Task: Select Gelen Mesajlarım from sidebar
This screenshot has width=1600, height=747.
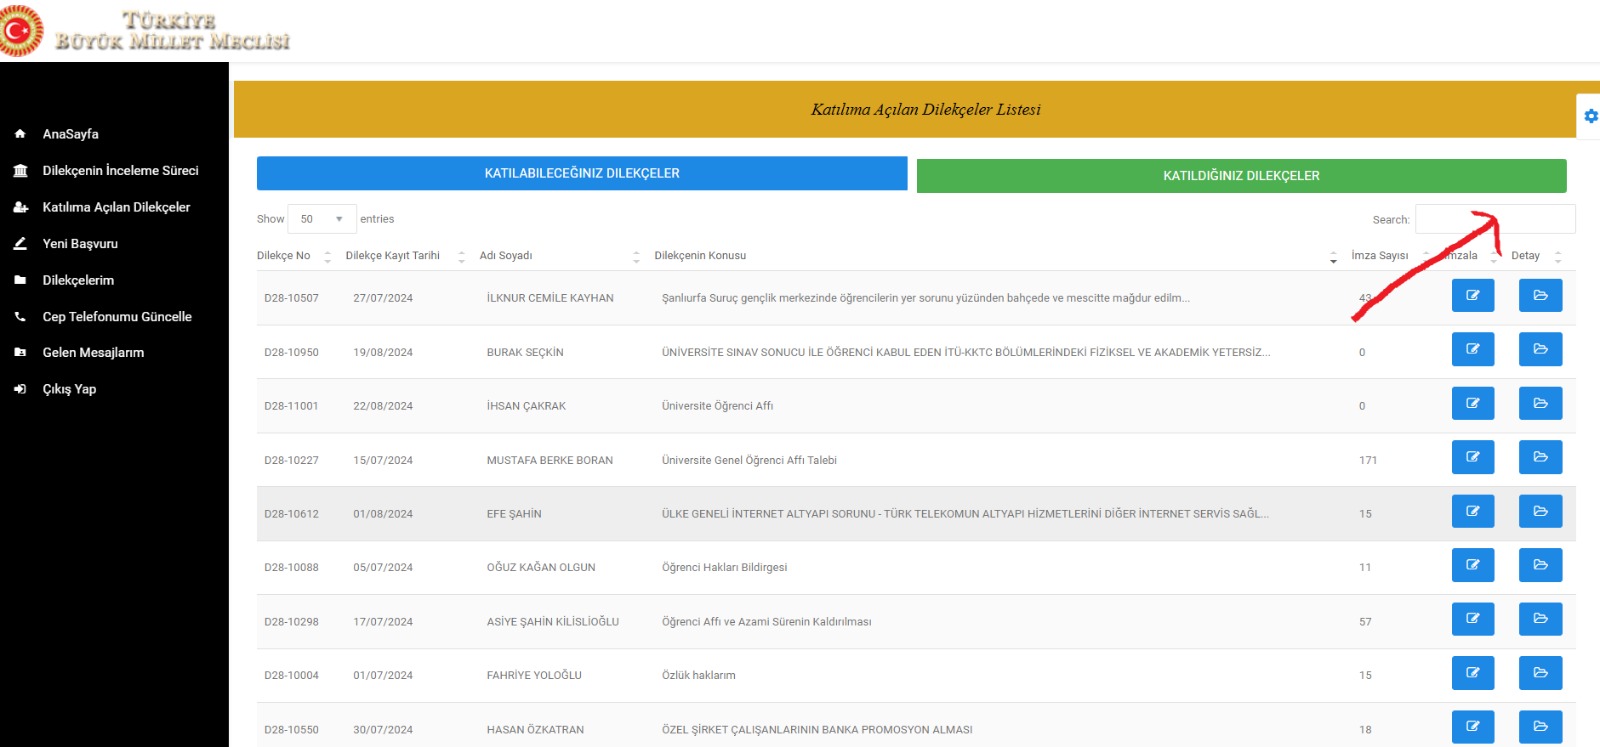Action: point(93,353)
